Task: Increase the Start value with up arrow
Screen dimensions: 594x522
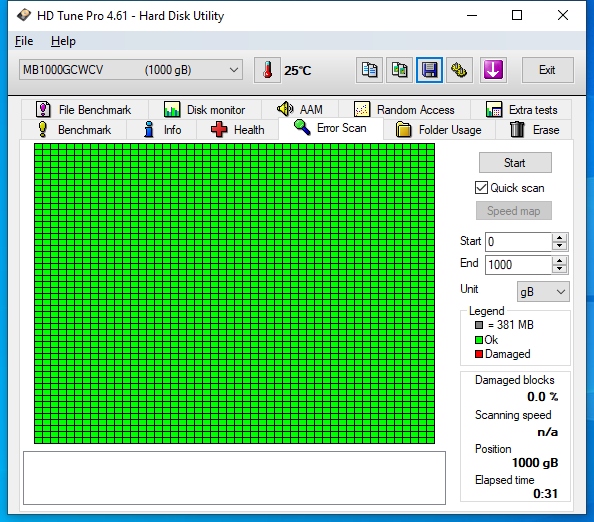Action: [560, 238]
